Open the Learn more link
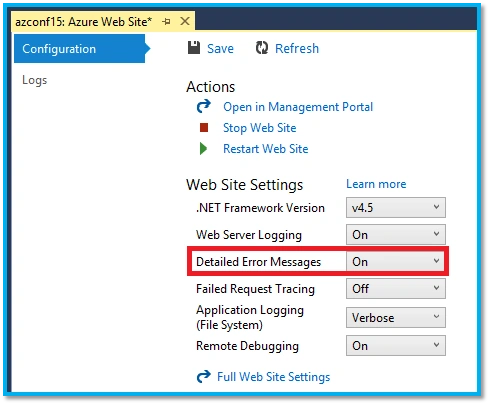Screen dimensions: 490x405 [x=376, y=184]
